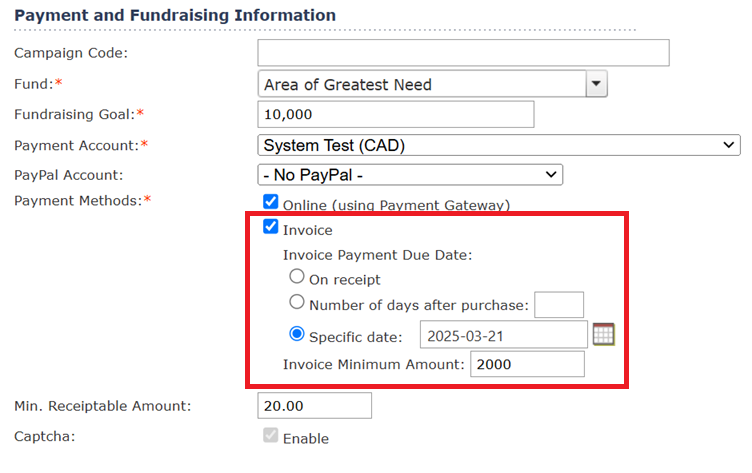Click the Specific date text field
Viewport: 752px width, 473px height.
pos(504,334)
